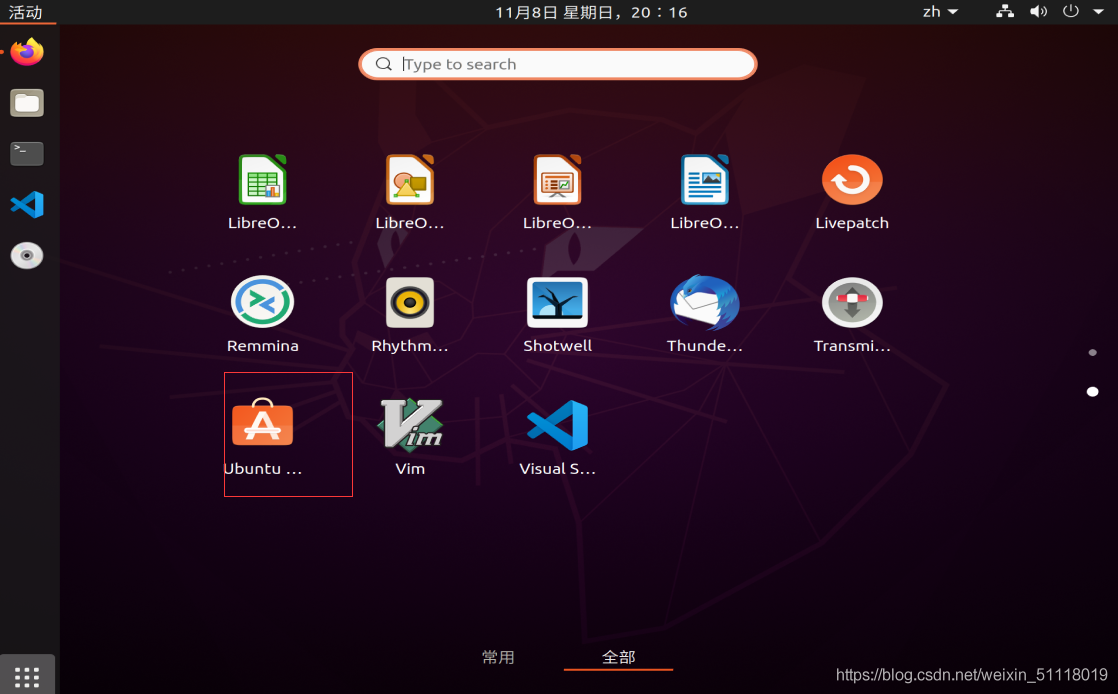Launch Thunderbird mail client
The height and width of the screenshot is (694, 1118).
704,302
